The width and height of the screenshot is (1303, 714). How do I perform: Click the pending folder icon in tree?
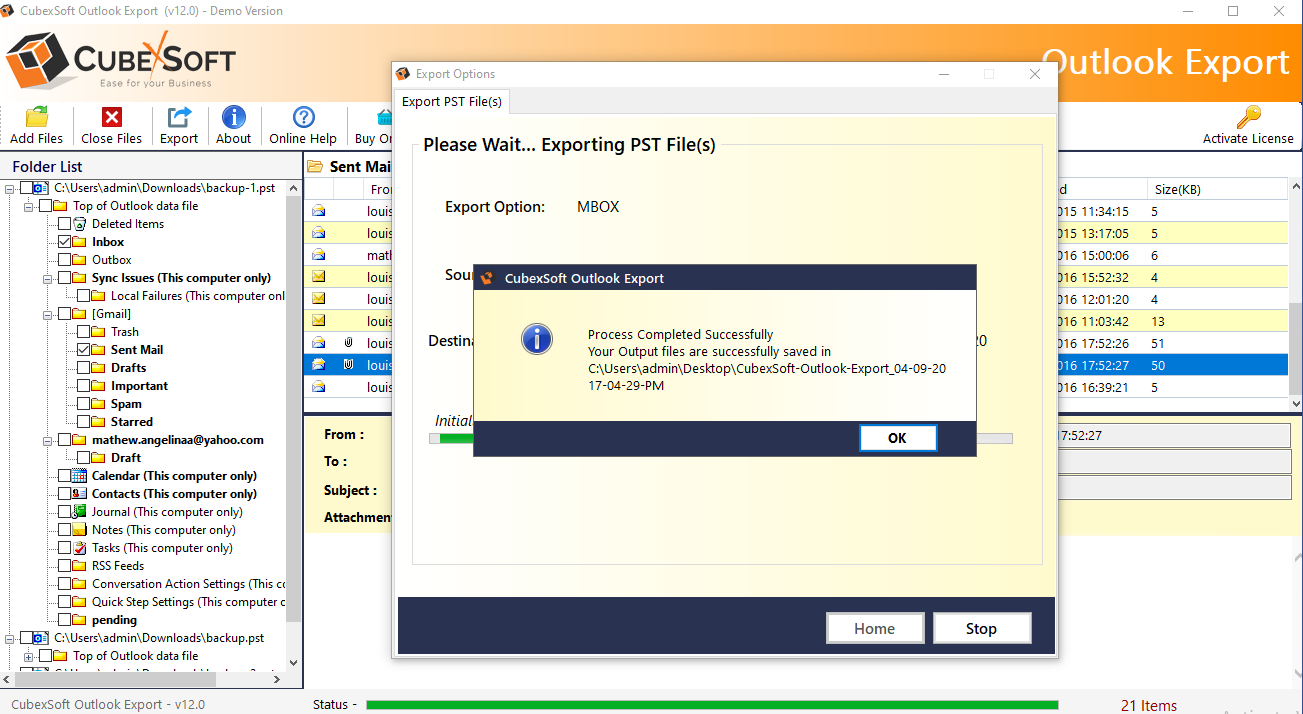(80, 620)
